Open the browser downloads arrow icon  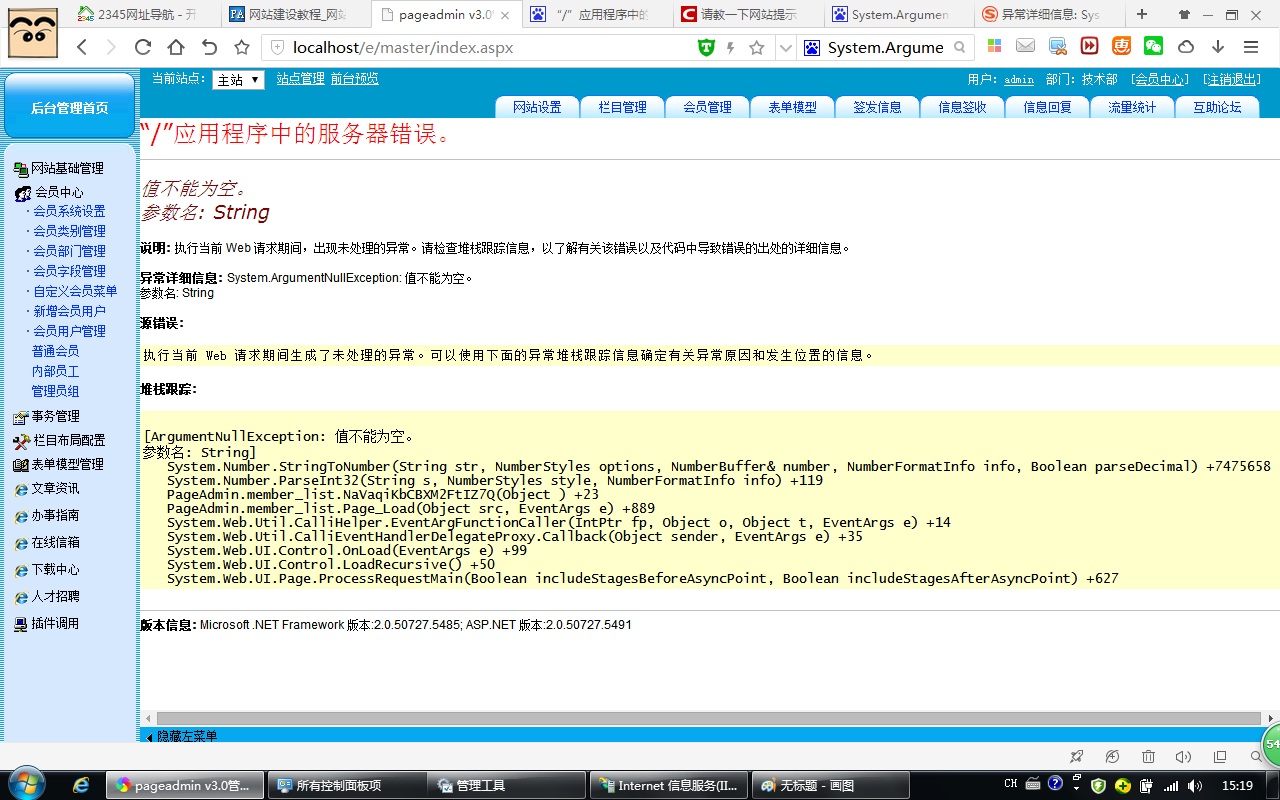pos(1218,47)
